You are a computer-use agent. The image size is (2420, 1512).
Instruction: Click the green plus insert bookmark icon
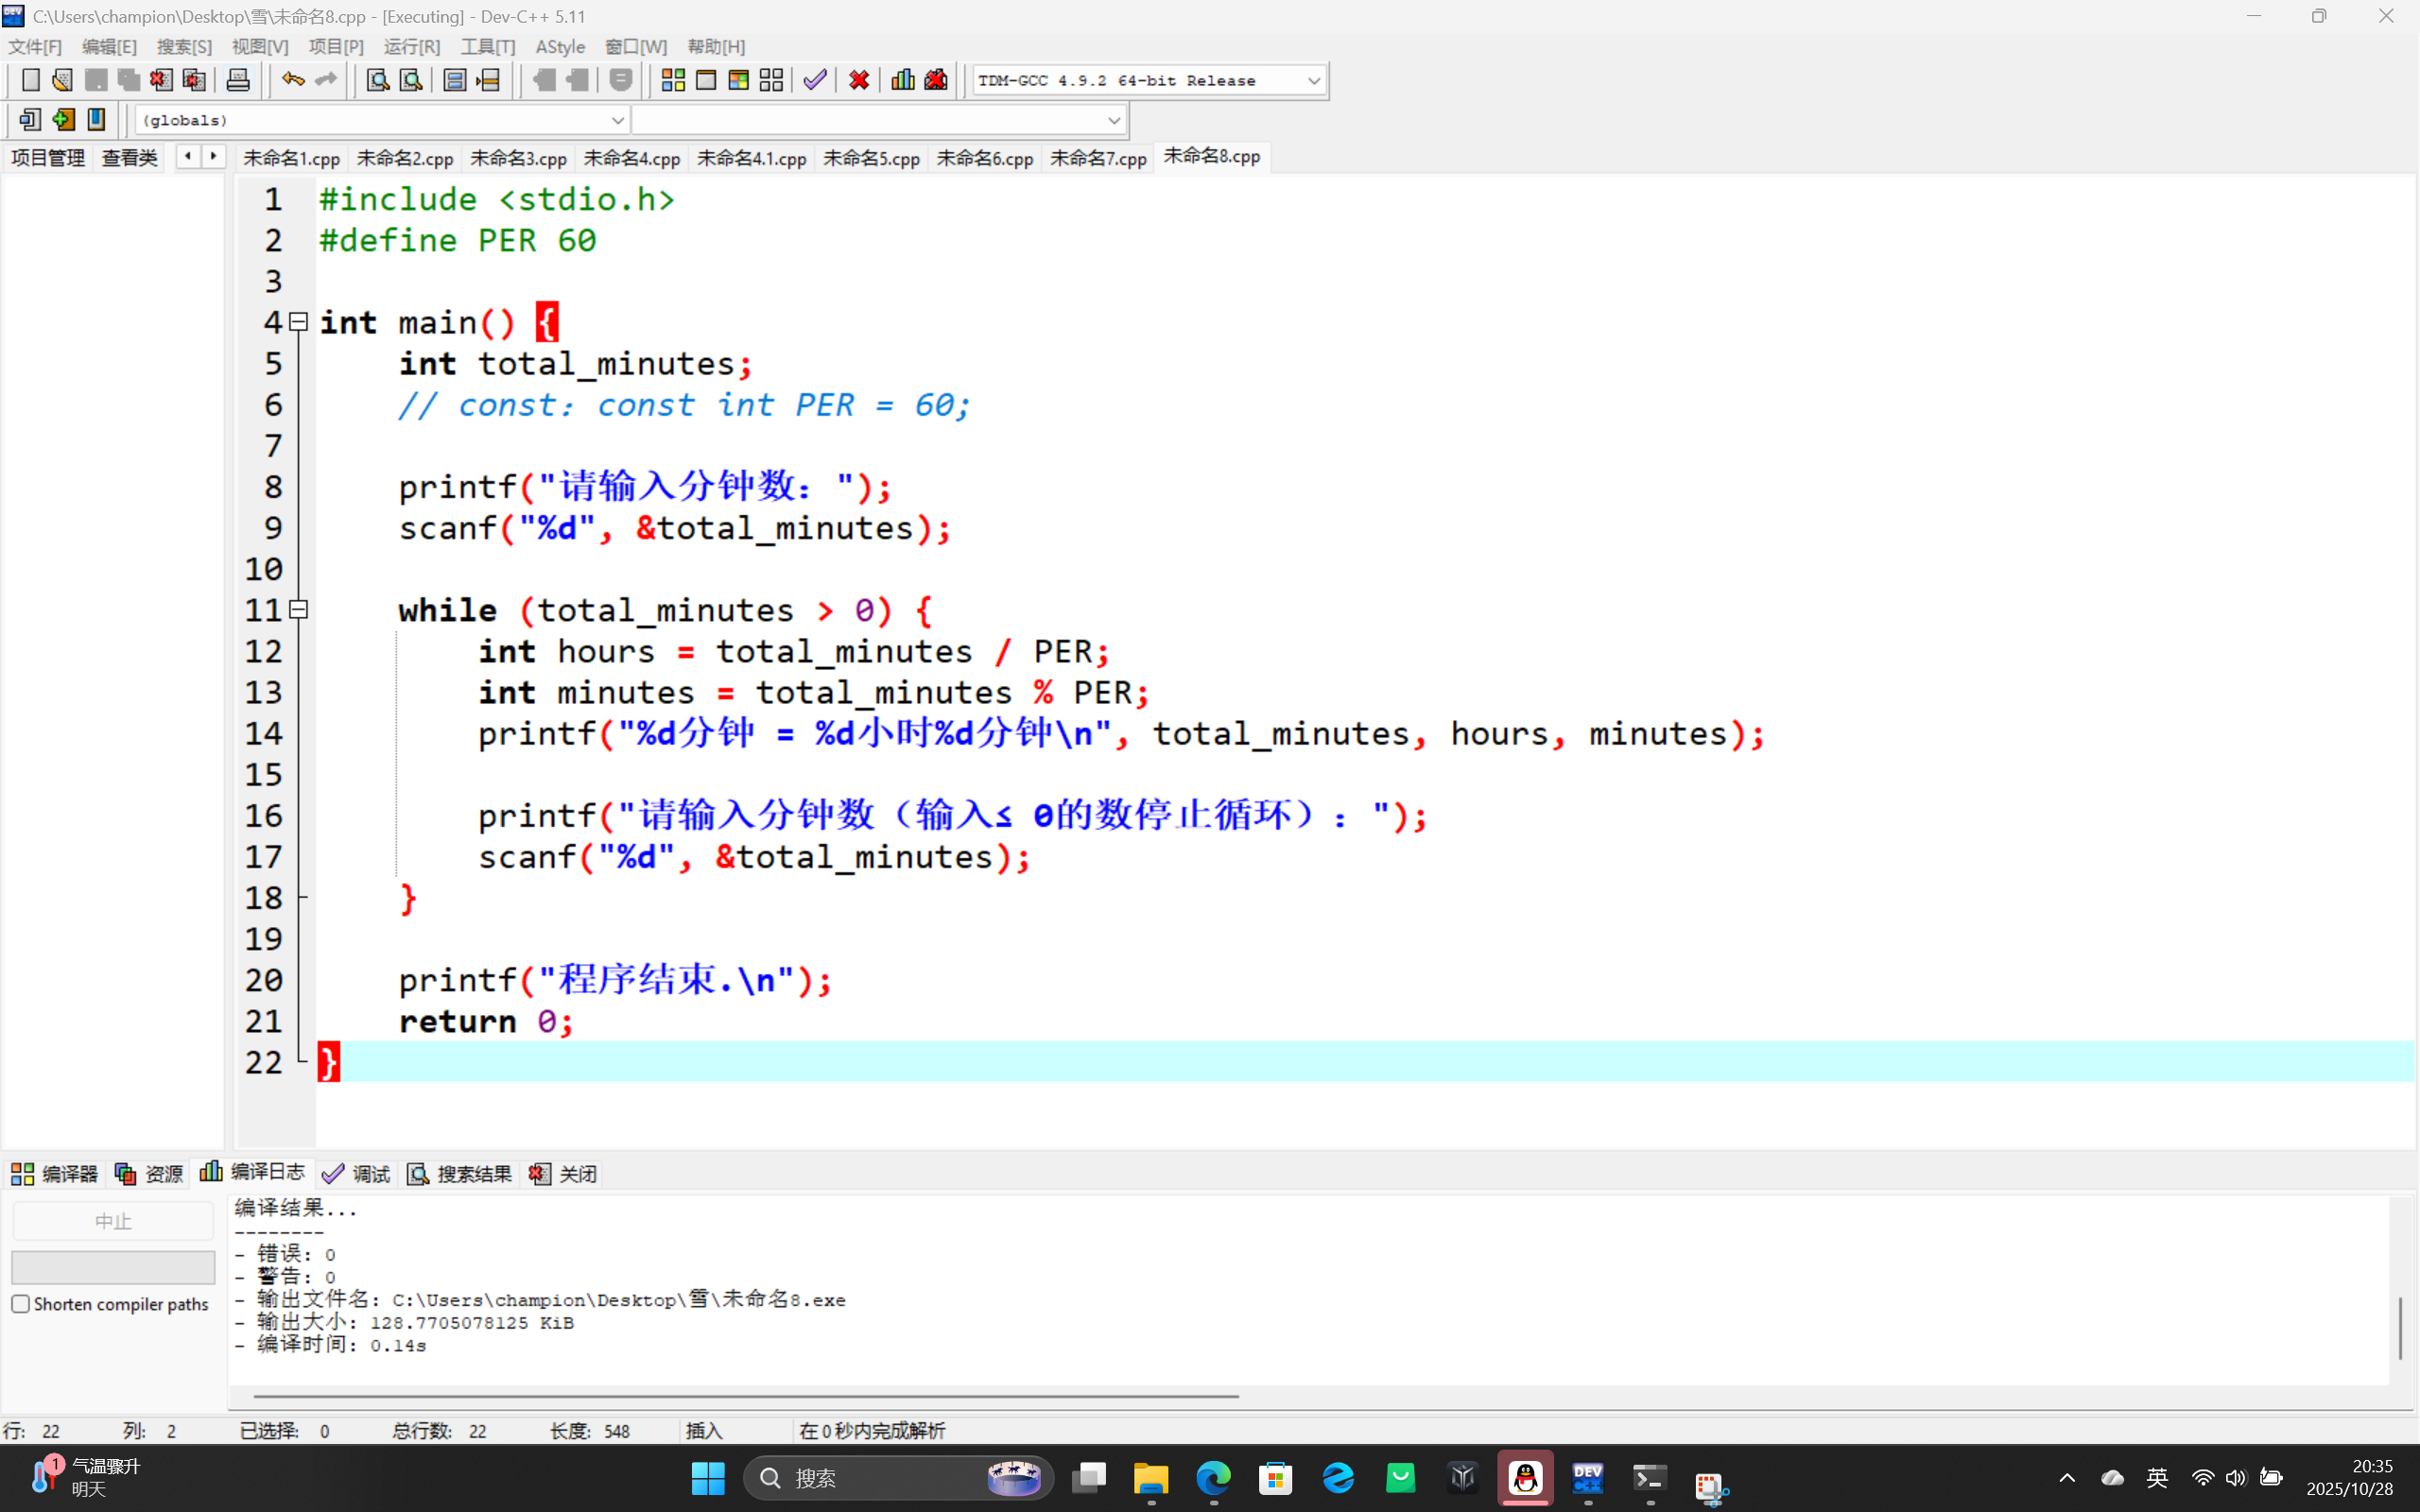point(63,120)
